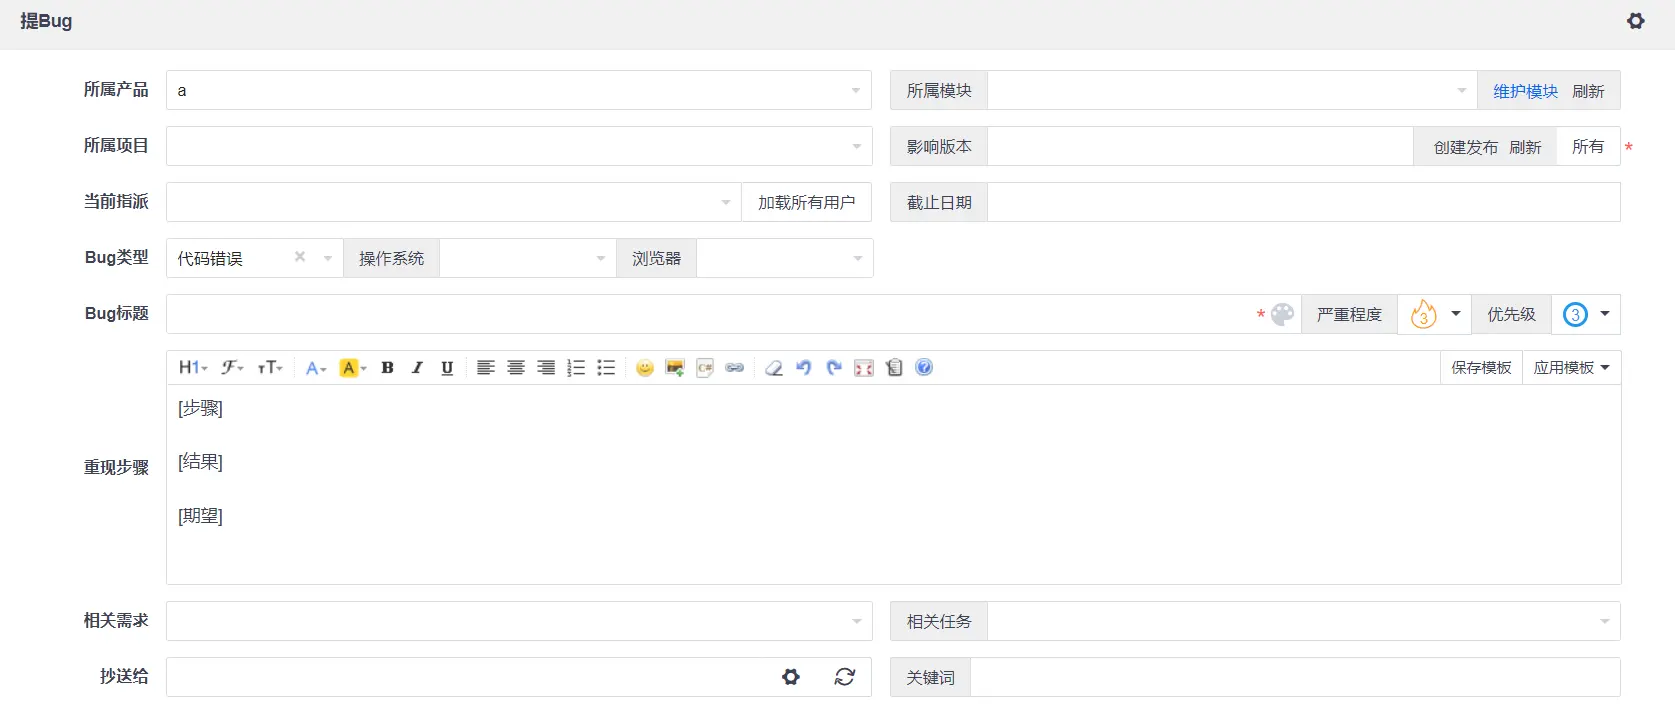Open the 操作系统 dropdown
The width and height of the screenshot is (1675, 704).
coord(600,258)
